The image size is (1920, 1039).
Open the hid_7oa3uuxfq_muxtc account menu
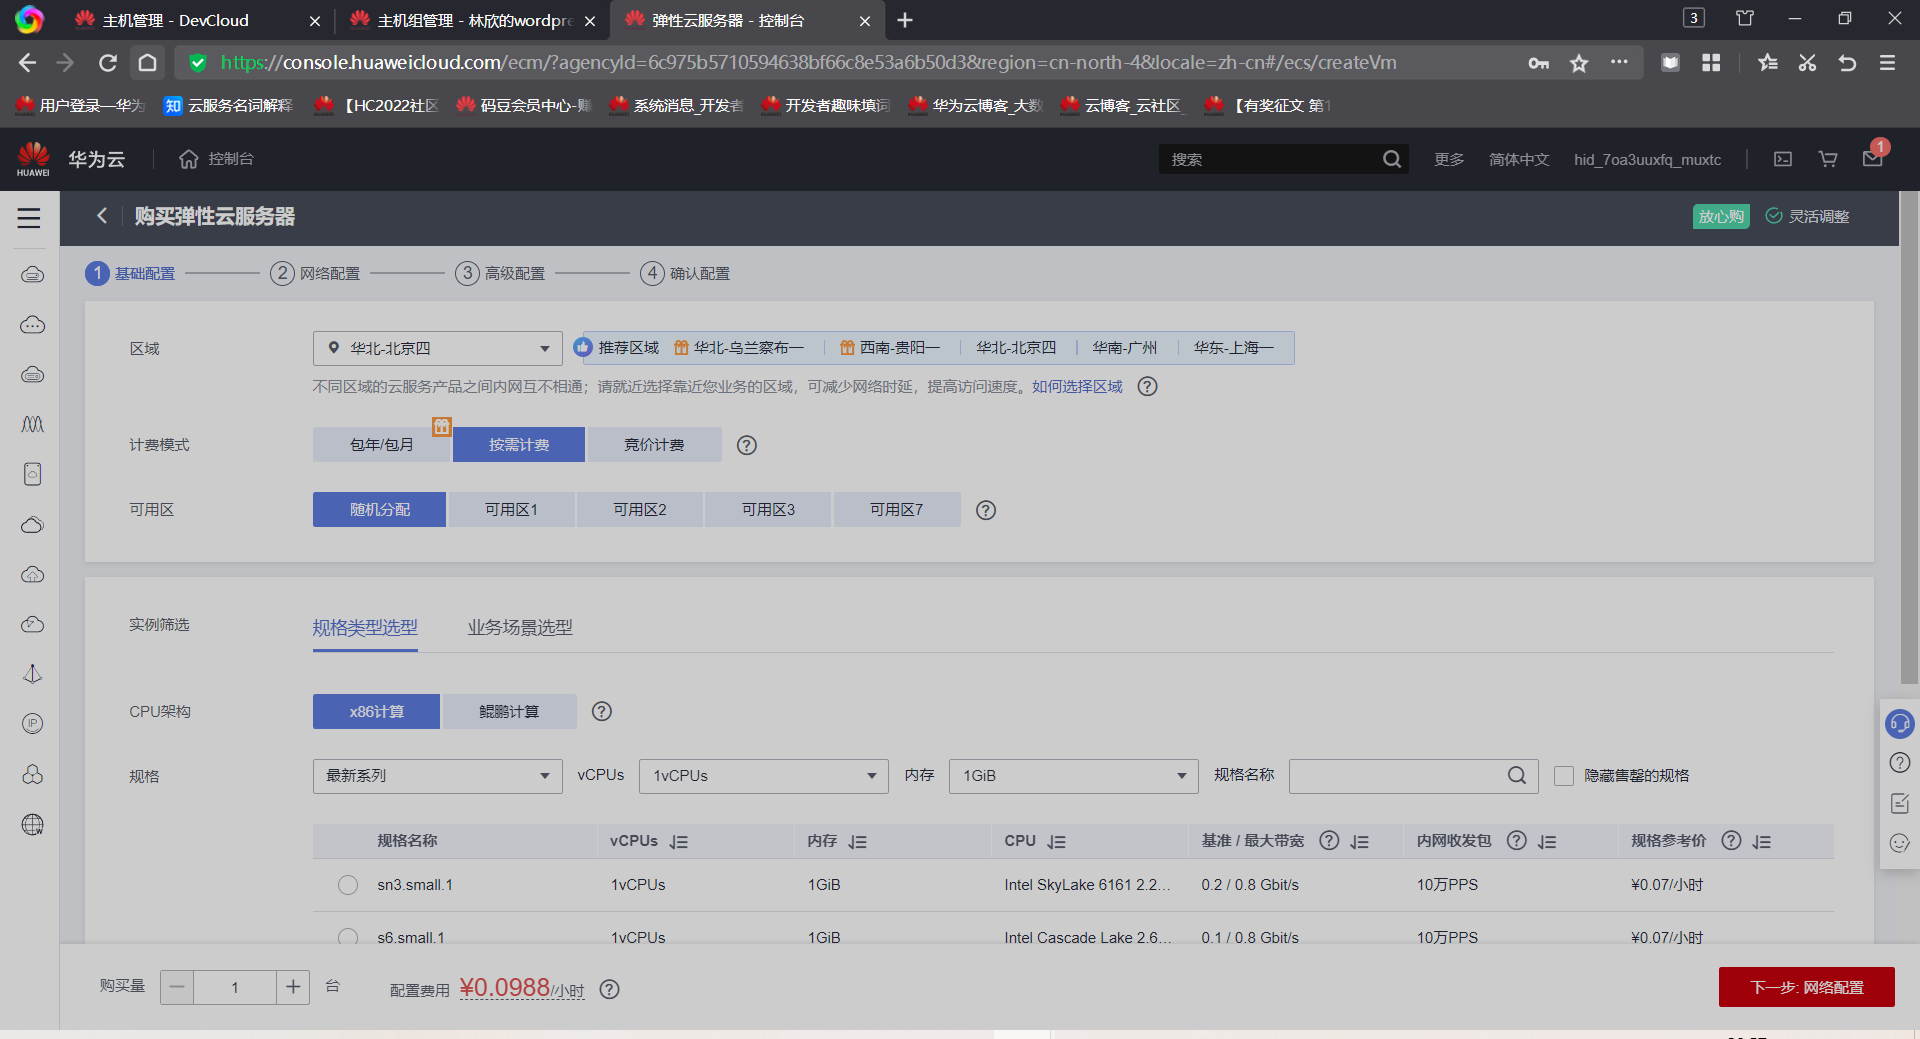tap(1648, 159)
